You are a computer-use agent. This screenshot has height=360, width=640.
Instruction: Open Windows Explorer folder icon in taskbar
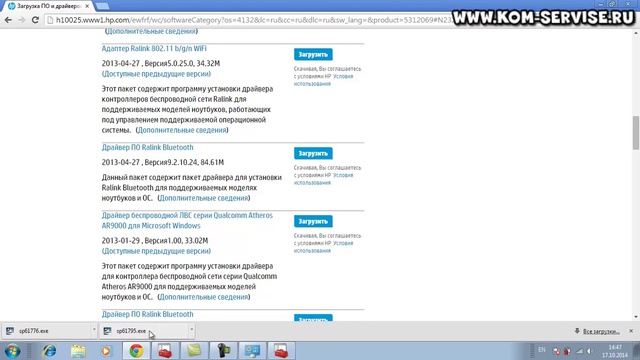click(x=78, y=351)
